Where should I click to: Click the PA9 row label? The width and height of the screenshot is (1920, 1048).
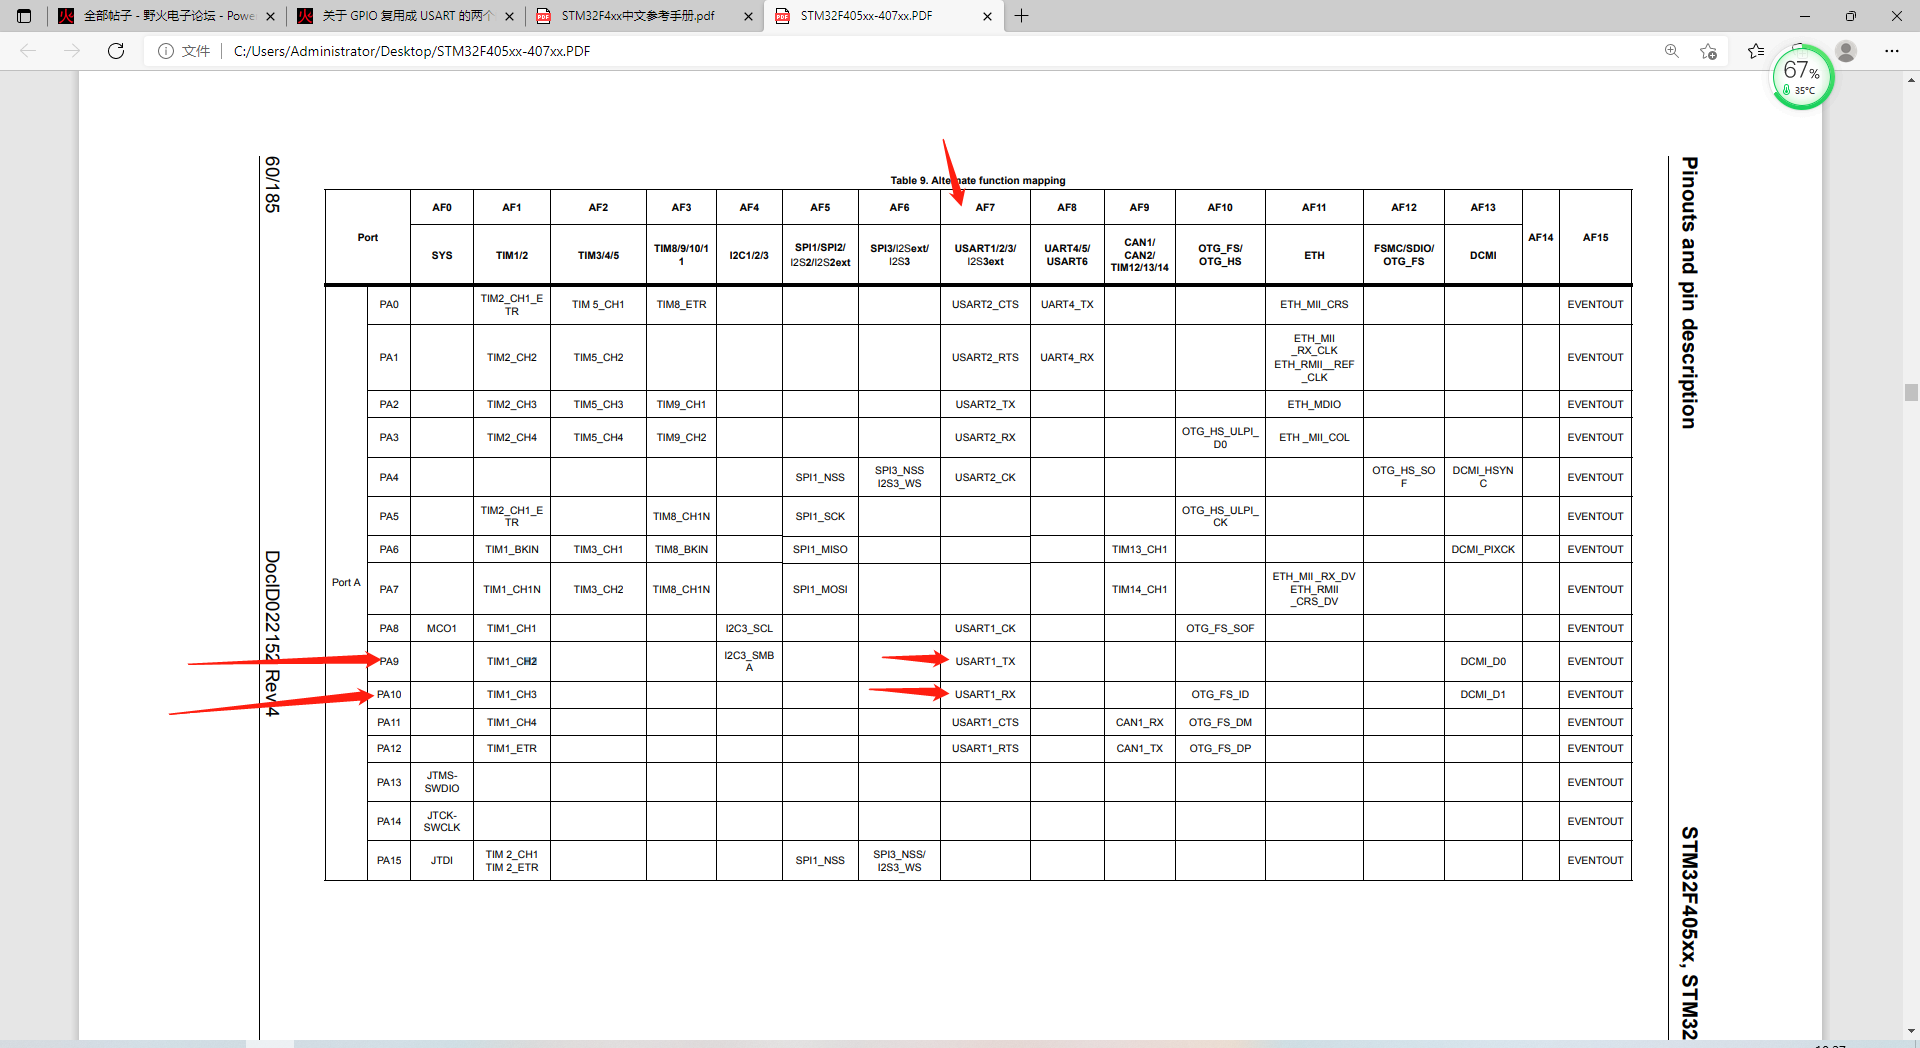pyautogui.click(x=389, y=661)
